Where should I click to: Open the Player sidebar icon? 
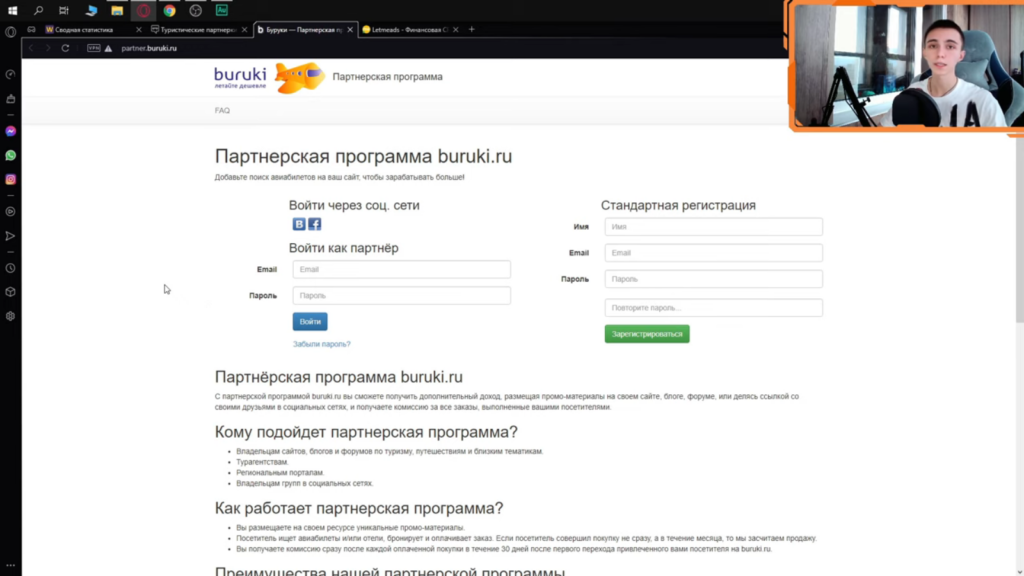(x=10, y=212)
